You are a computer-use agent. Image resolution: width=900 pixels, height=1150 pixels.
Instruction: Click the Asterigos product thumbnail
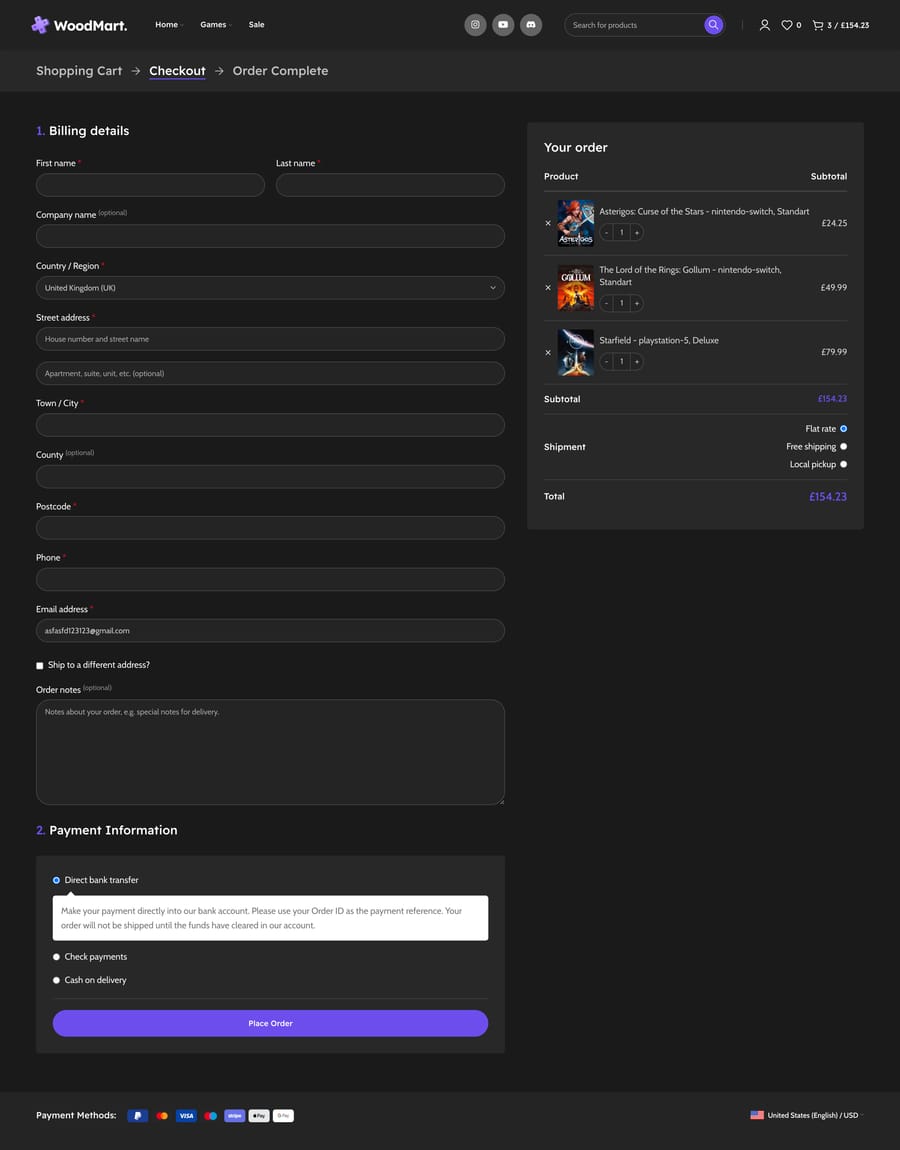point(576,223)
